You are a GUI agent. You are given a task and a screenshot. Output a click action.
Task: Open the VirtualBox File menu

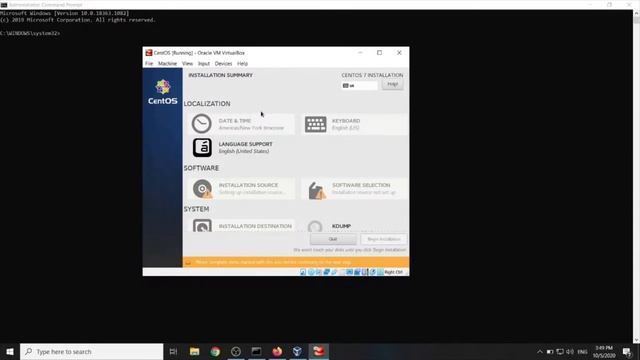coord(149,64)
